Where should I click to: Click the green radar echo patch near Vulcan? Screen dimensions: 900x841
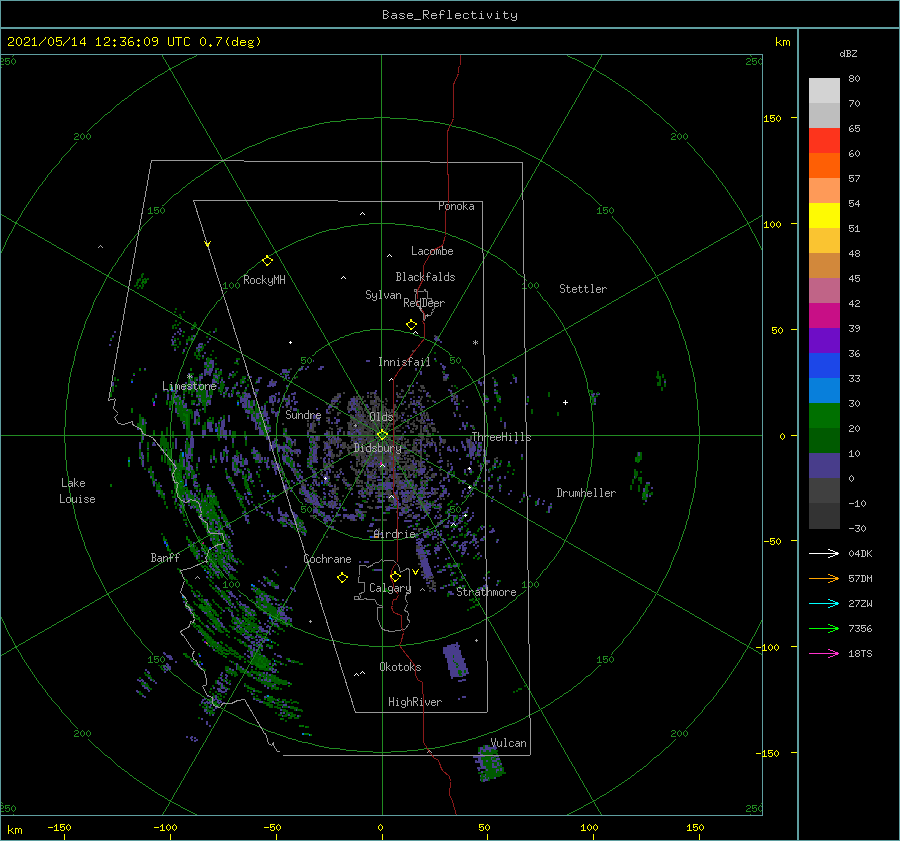pyautogui.click(x=490, y=764)
